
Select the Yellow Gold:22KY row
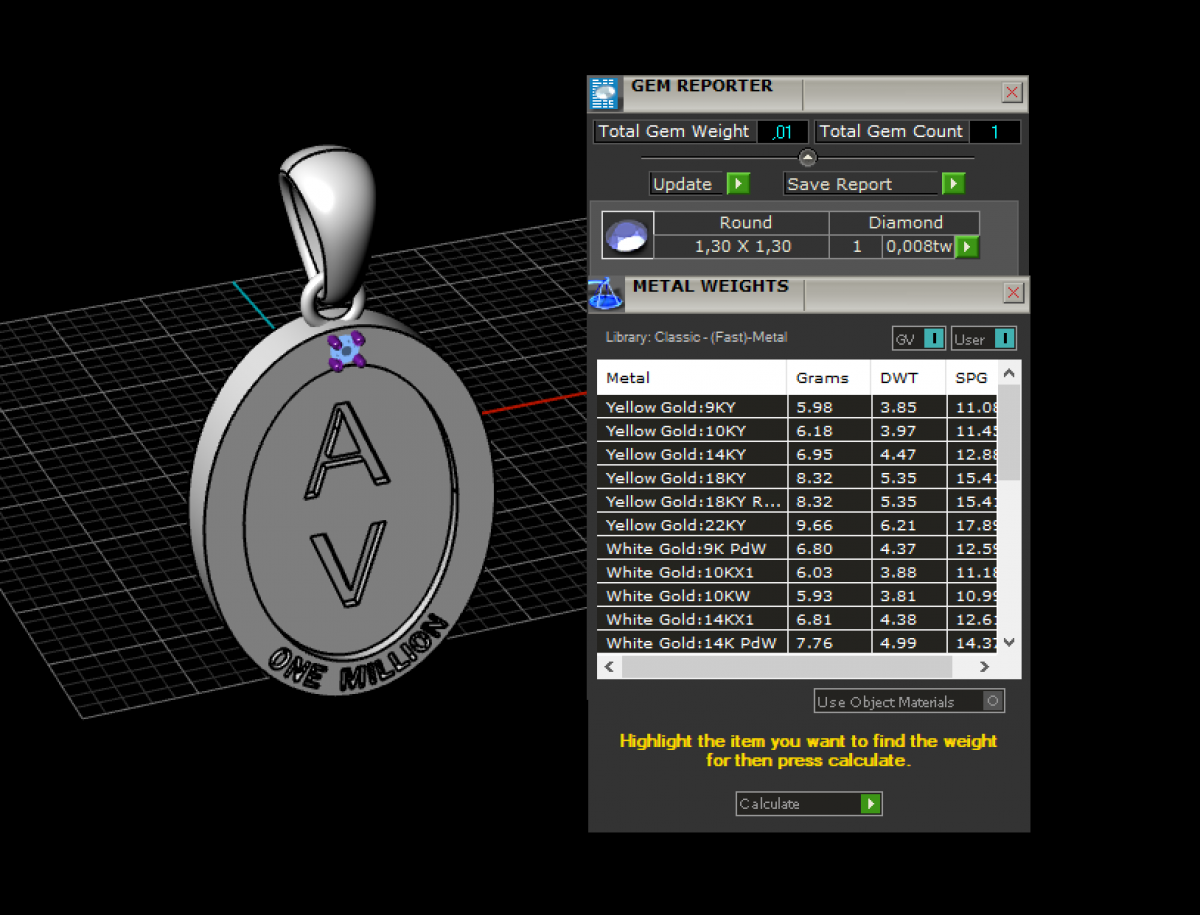tap(798, 525)
